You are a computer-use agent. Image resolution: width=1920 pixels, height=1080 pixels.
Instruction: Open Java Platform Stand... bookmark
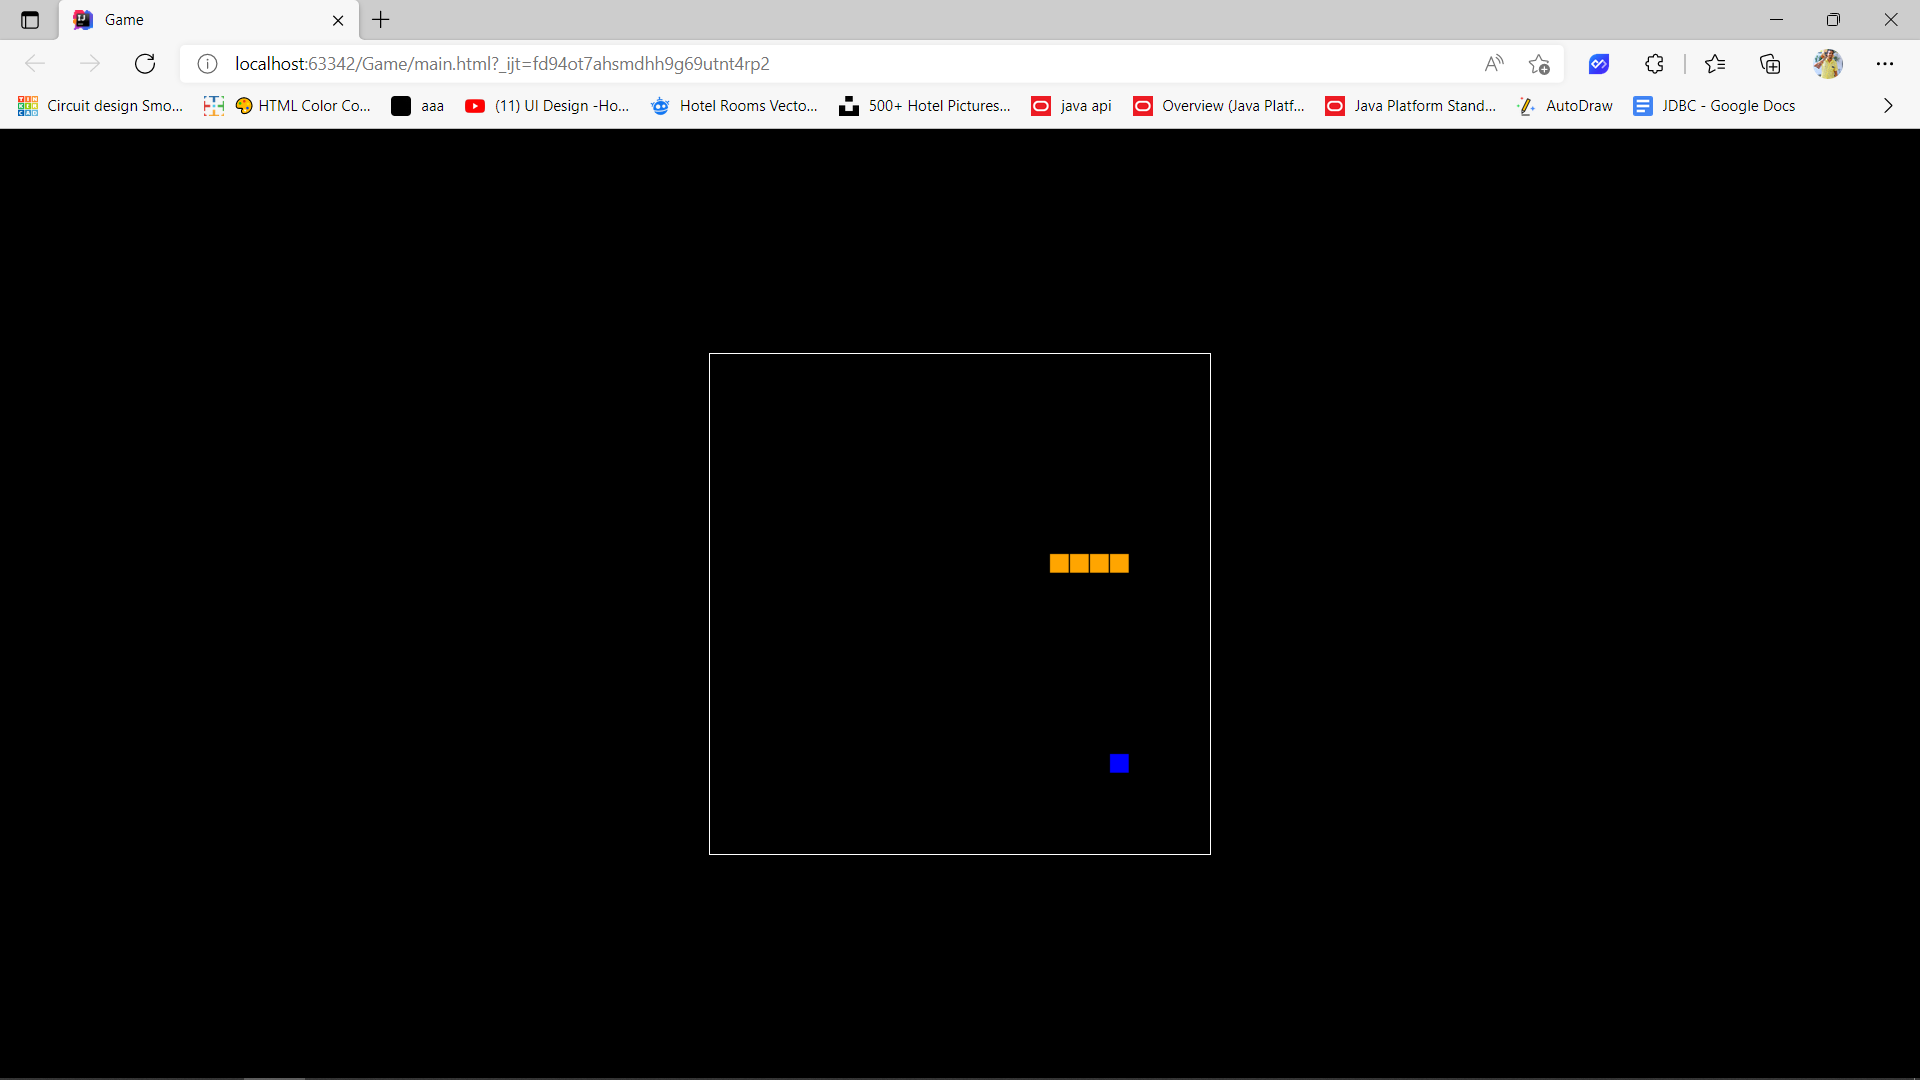pyautogui.click(x=1411, y=106)
